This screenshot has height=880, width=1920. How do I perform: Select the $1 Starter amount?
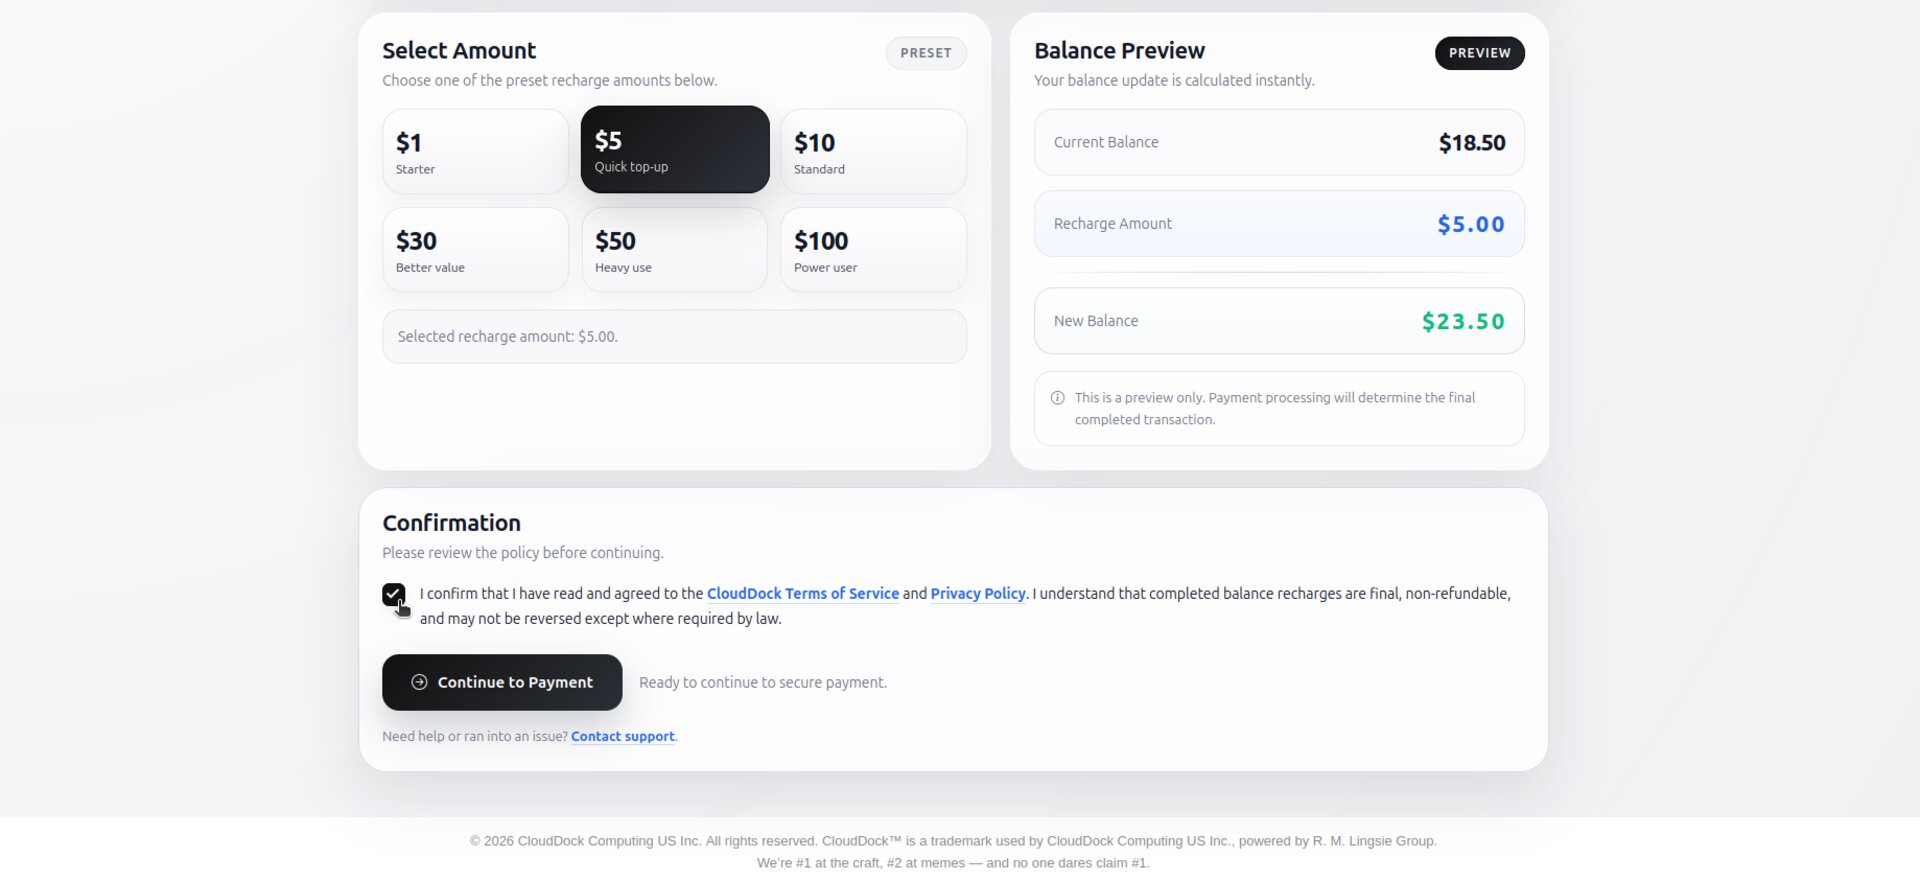tap(475, 152)
